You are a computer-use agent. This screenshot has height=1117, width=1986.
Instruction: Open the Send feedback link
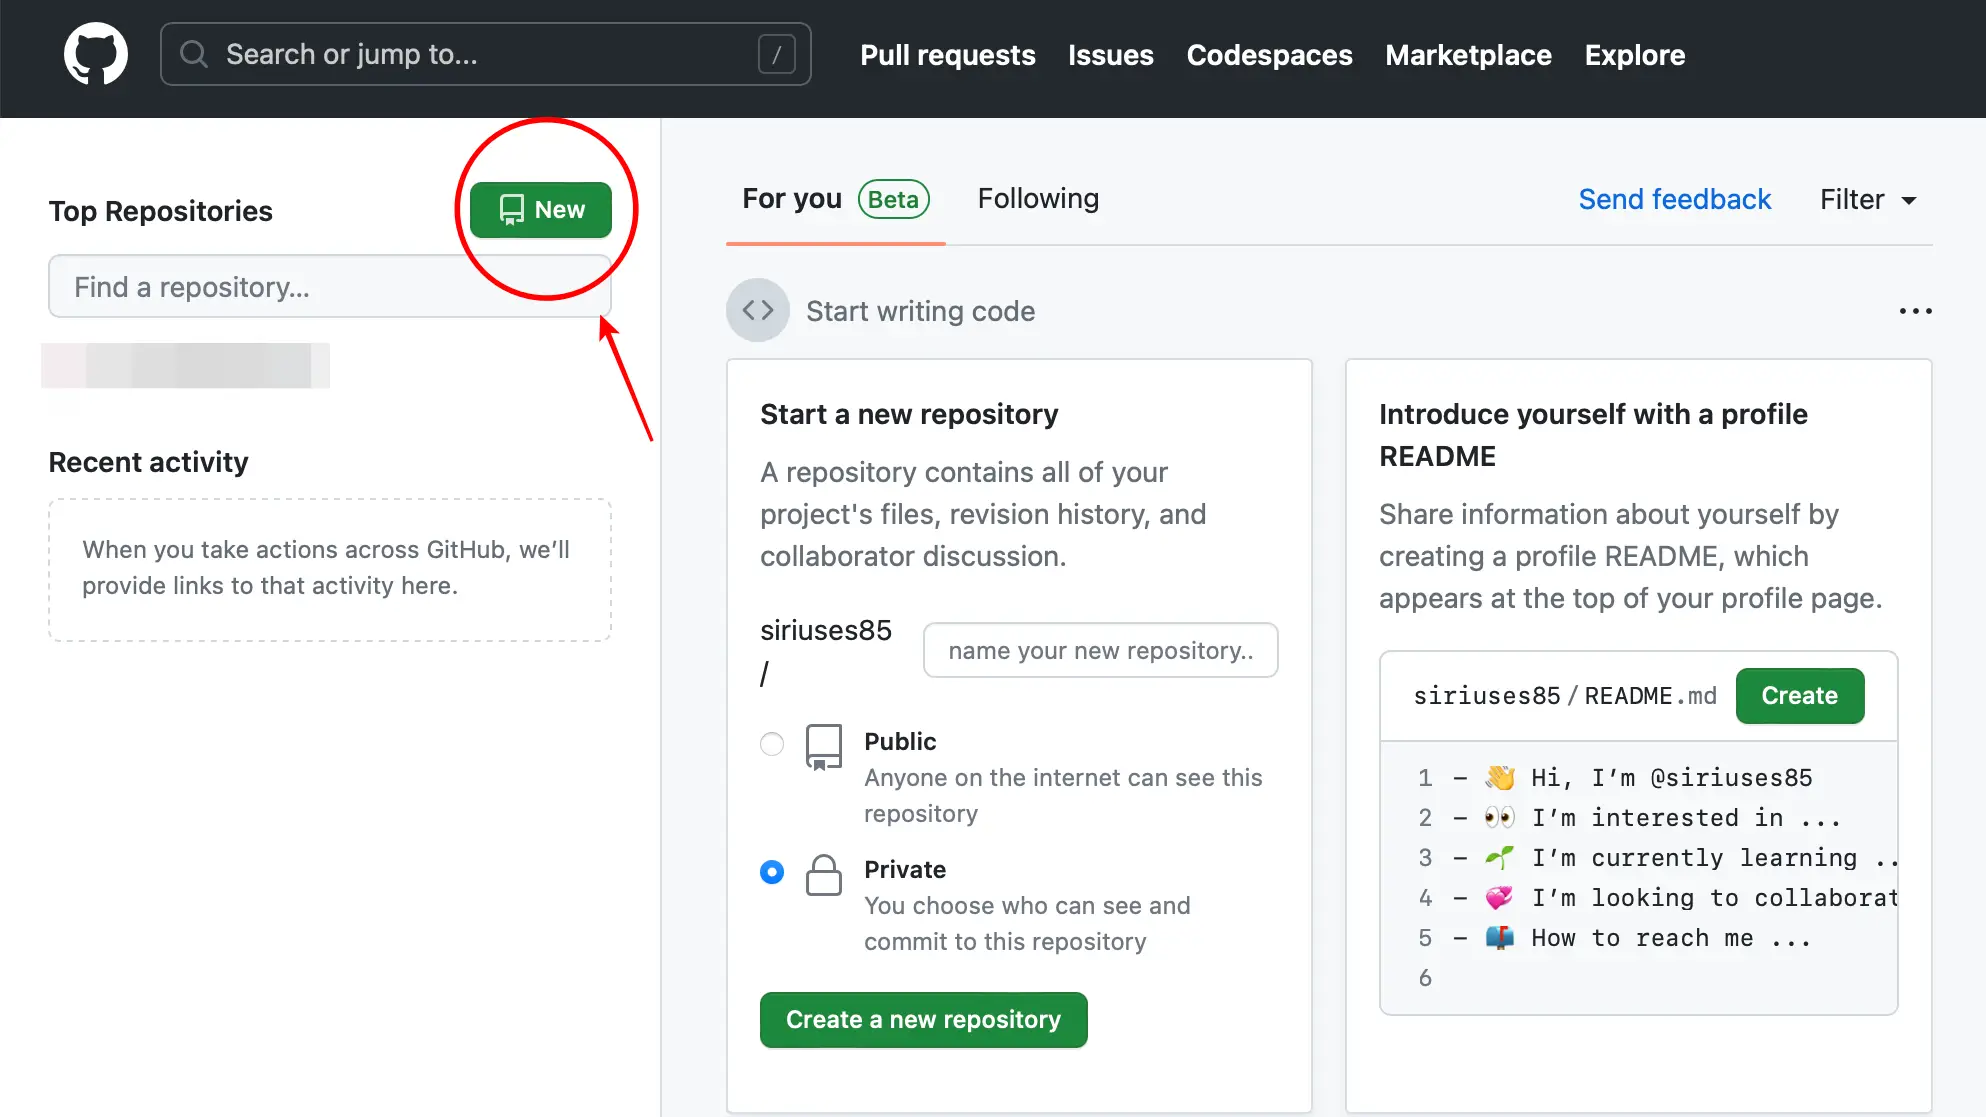pos(1674,199)
